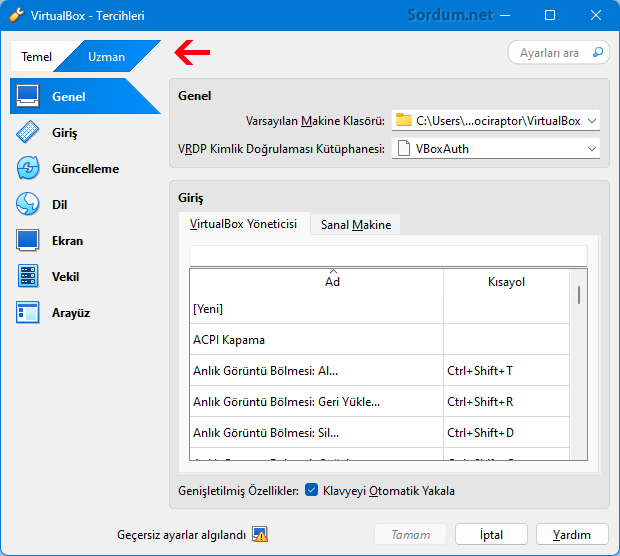
Task: Click the Yardım button
Action: click(572, 534)
